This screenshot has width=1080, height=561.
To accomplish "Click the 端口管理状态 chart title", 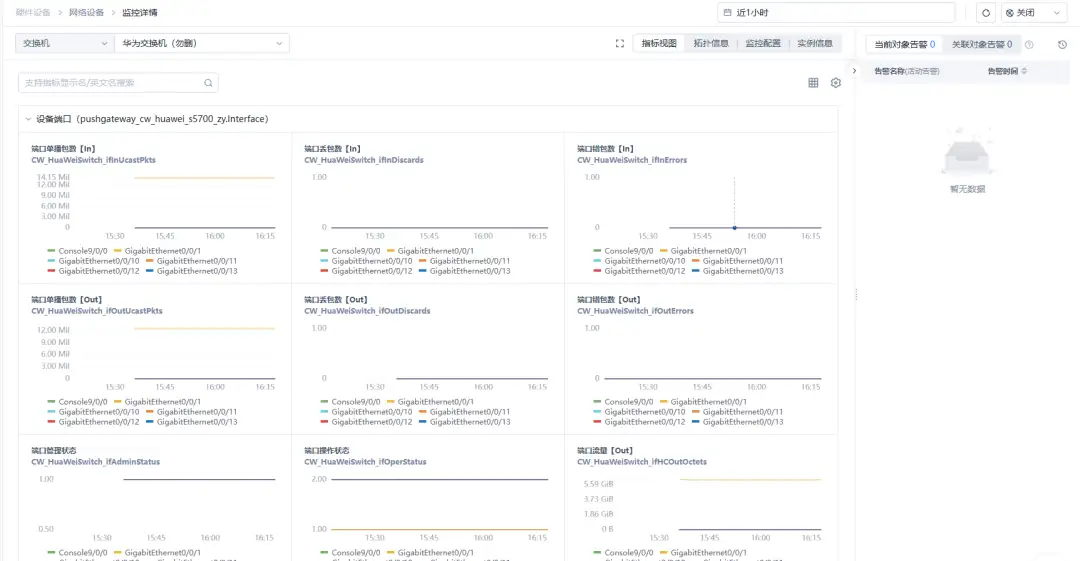I will (x=54, y=451).
